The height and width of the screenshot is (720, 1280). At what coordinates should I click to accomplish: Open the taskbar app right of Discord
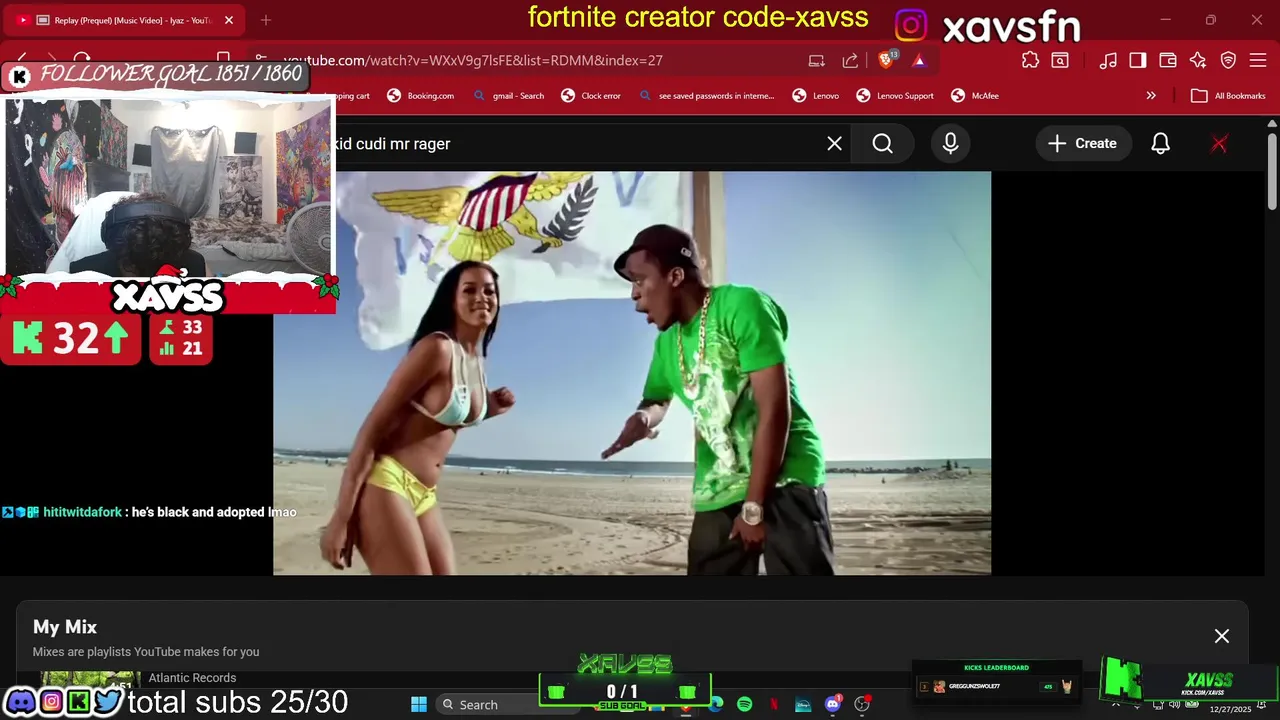point(862,704)
